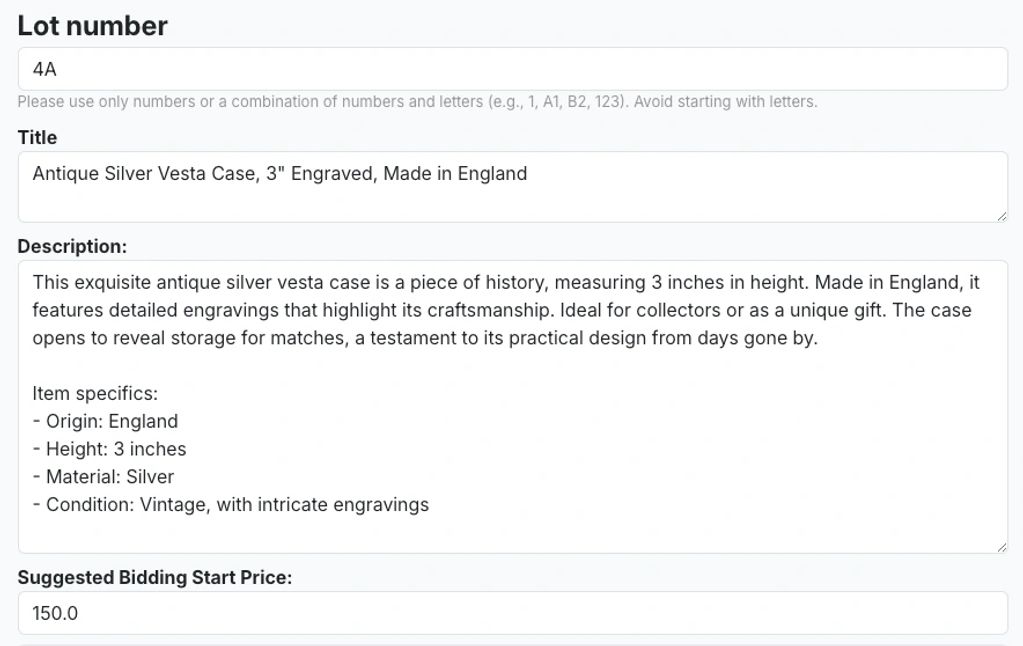Click the '- Height: 3 inches' description line
Image resolution: width=1023 pixels, height=646 pixels.
(x=109, y=449)
